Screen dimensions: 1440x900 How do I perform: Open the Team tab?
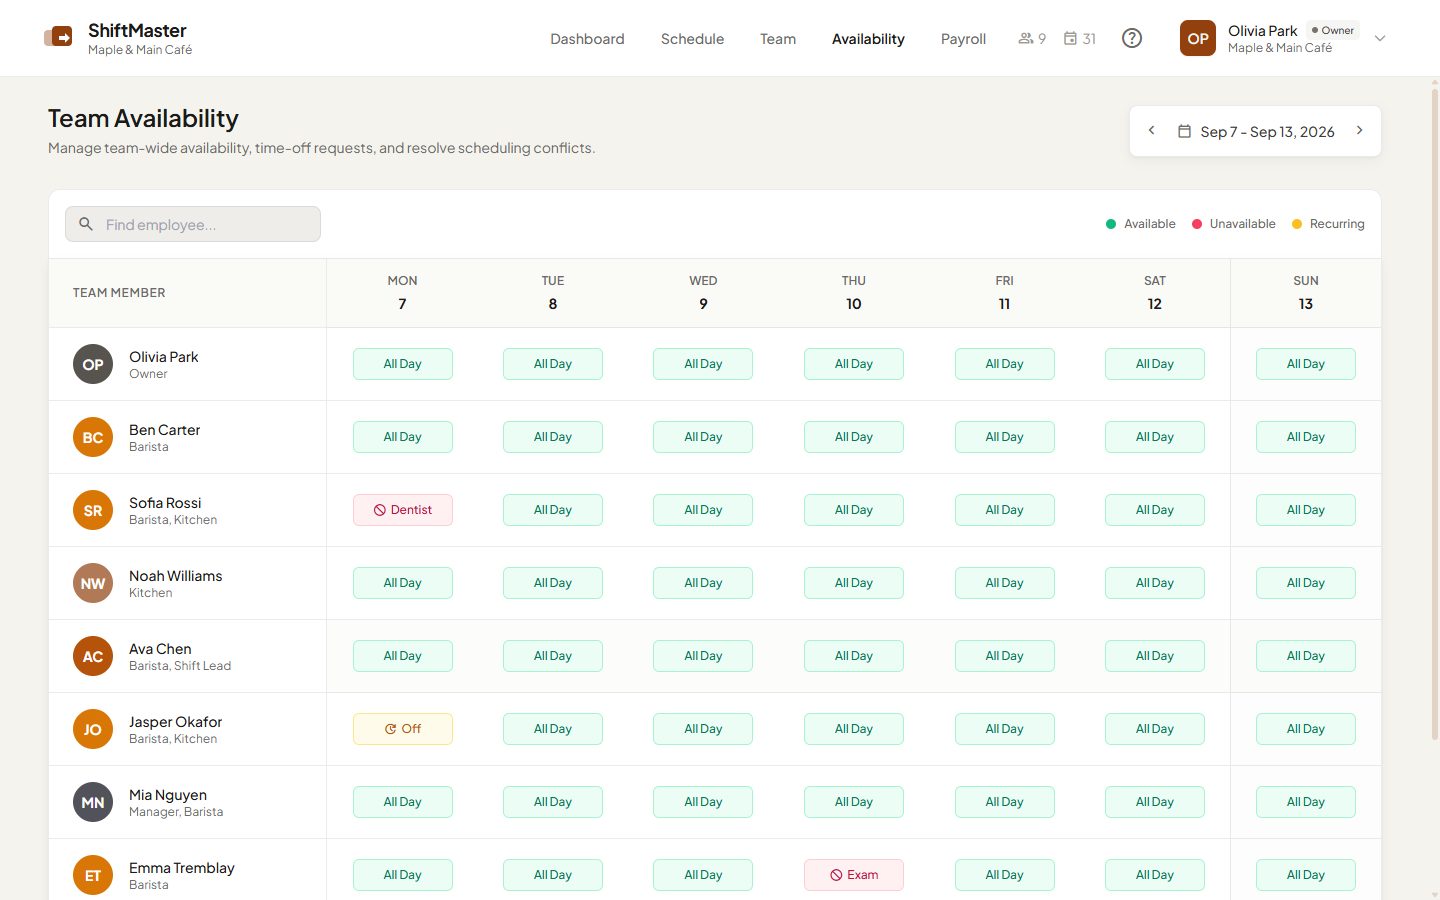point(778,39)
